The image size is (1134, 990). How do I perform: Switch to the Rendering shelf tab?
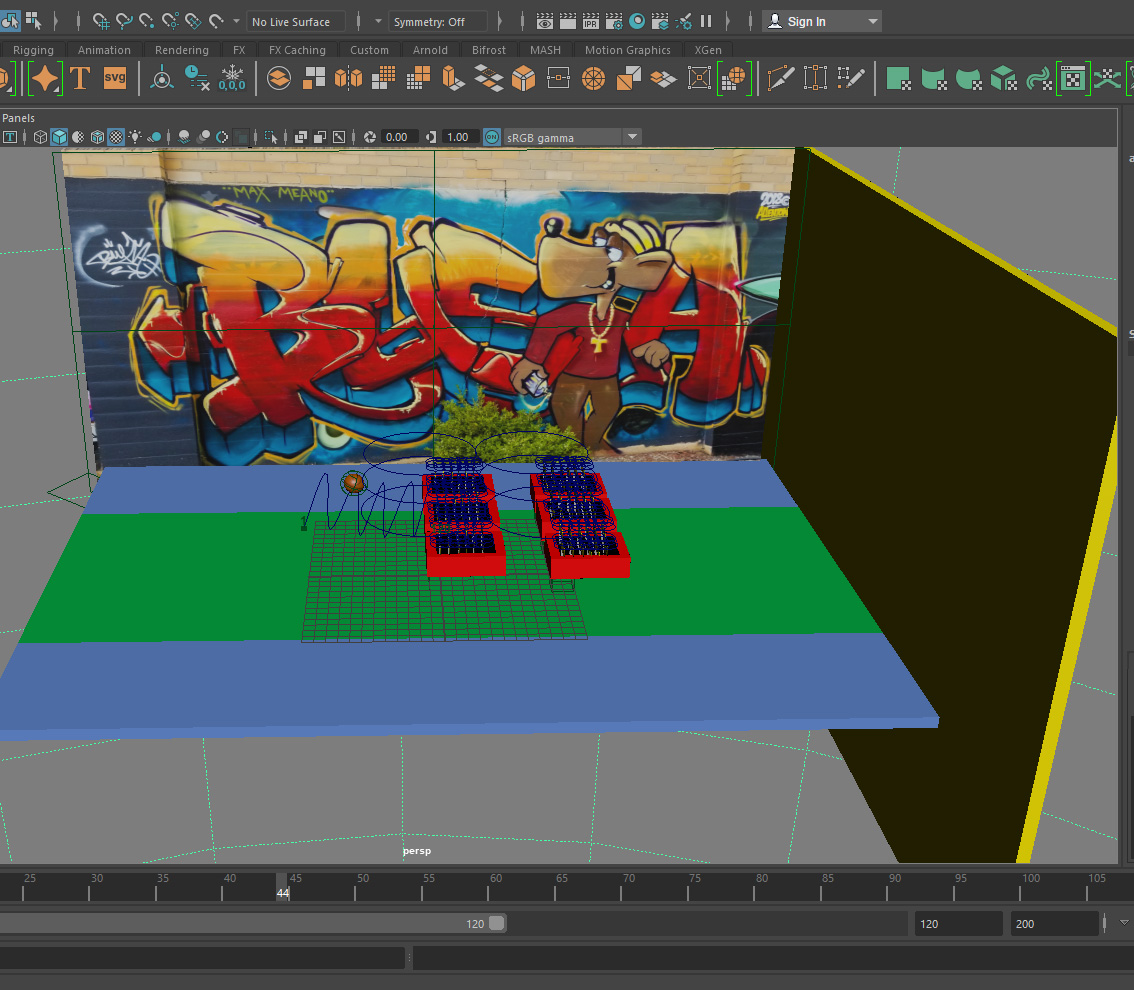point(182,50)
